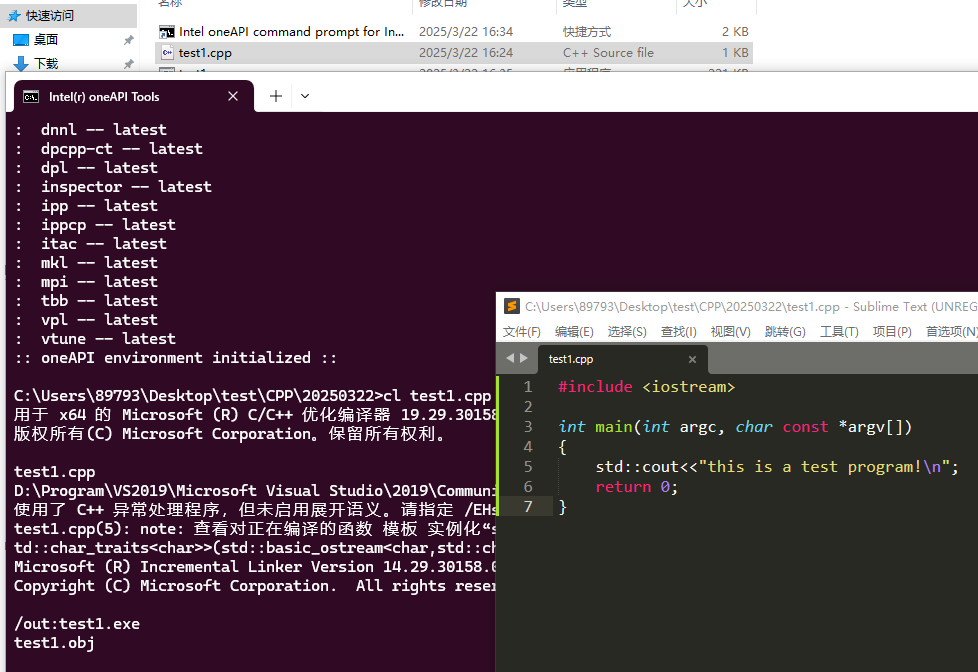
Task: Open the terminal profile dropdown chevron
Action: 305,96
